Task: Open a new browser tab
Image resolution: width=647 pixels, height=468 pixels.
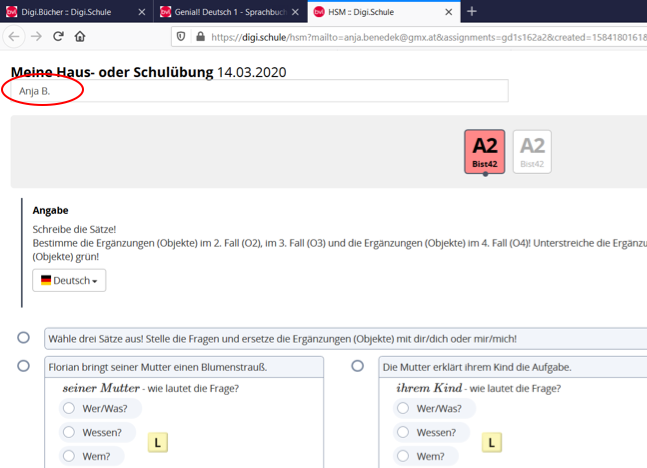Action: point(472,11)
